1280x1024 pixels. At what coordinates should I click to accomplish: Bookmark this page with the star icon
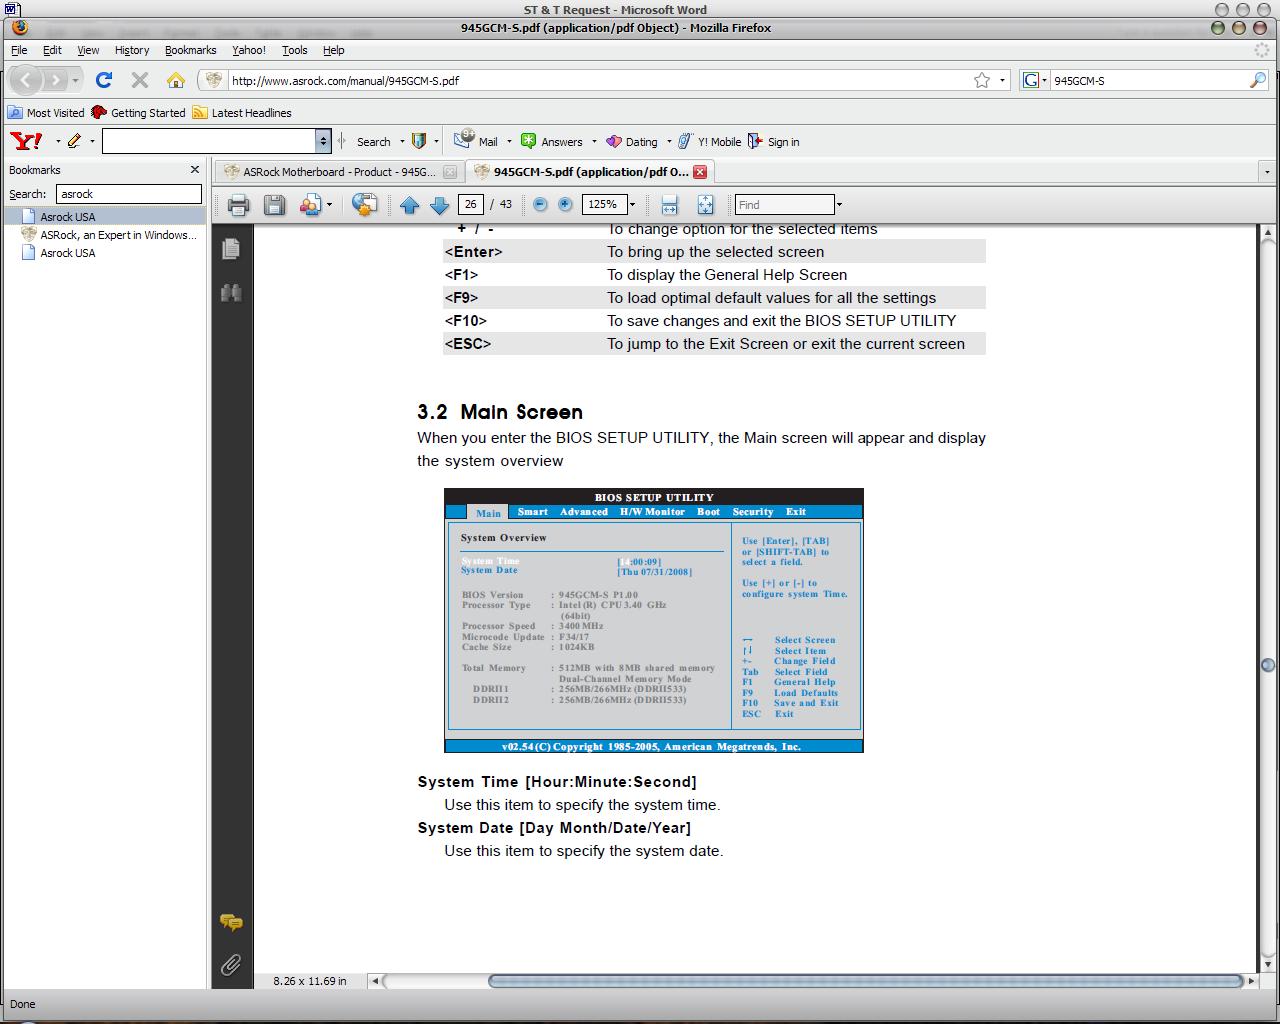tap(982, 80)
